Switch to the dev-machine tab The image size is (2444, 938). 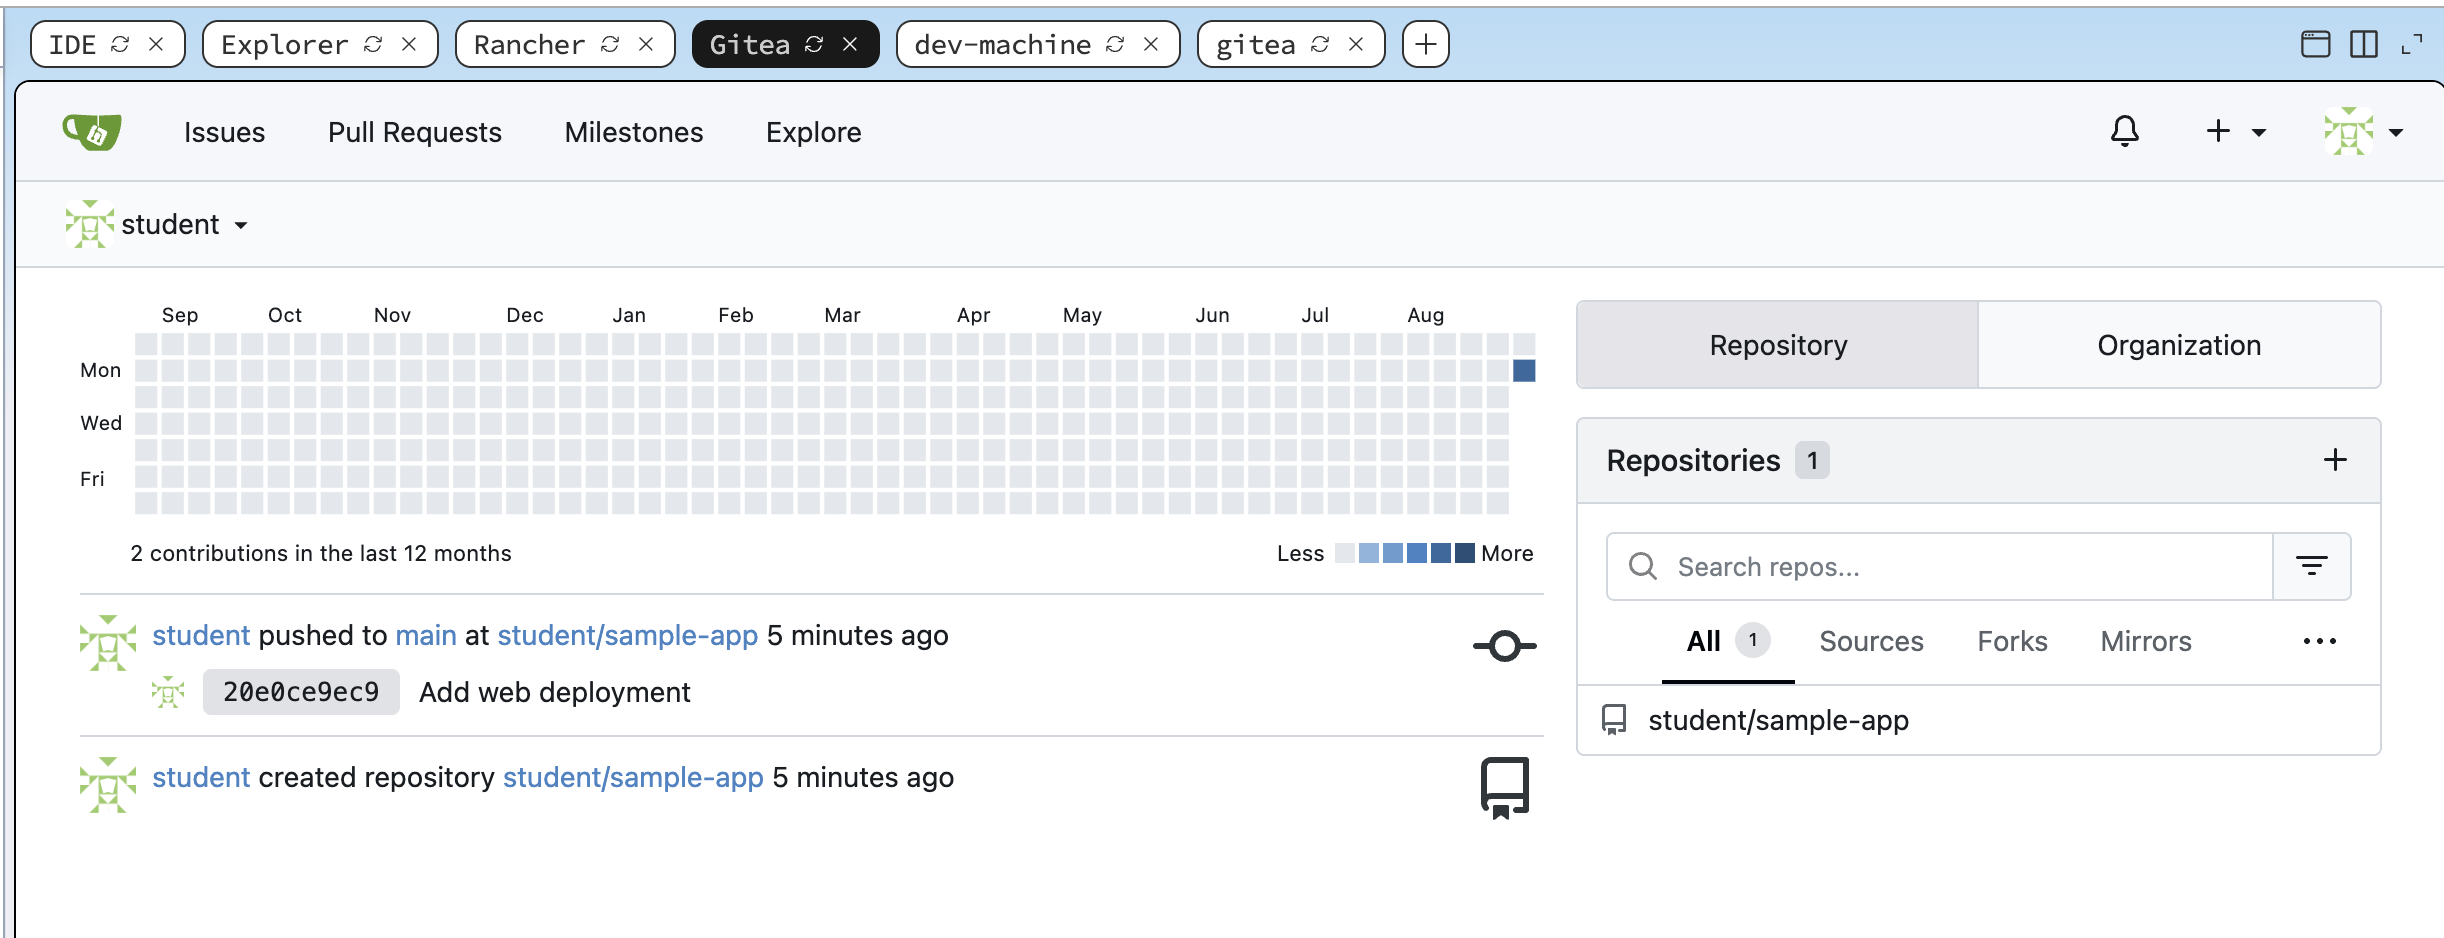point(1003,44)
